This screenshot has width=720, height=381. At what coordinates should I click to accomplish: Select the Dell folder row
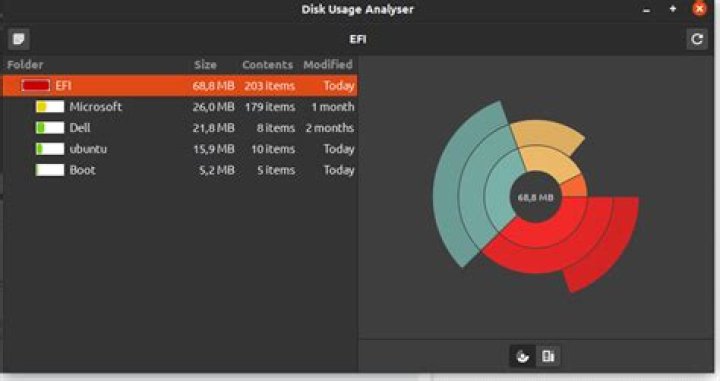(x=180, y=128)
